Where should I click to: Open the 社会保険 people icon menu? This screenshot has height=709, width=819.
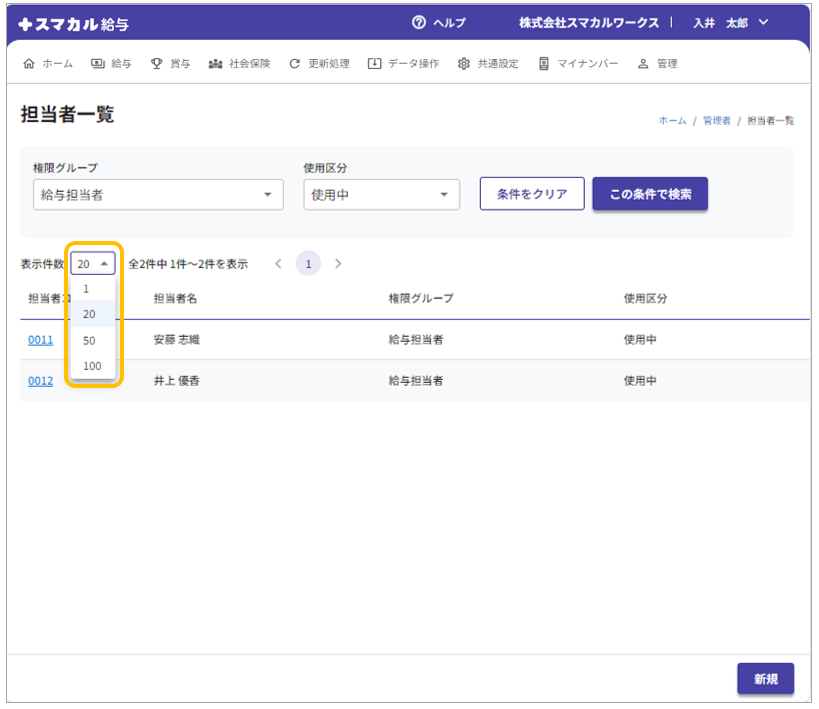[215, 64]
